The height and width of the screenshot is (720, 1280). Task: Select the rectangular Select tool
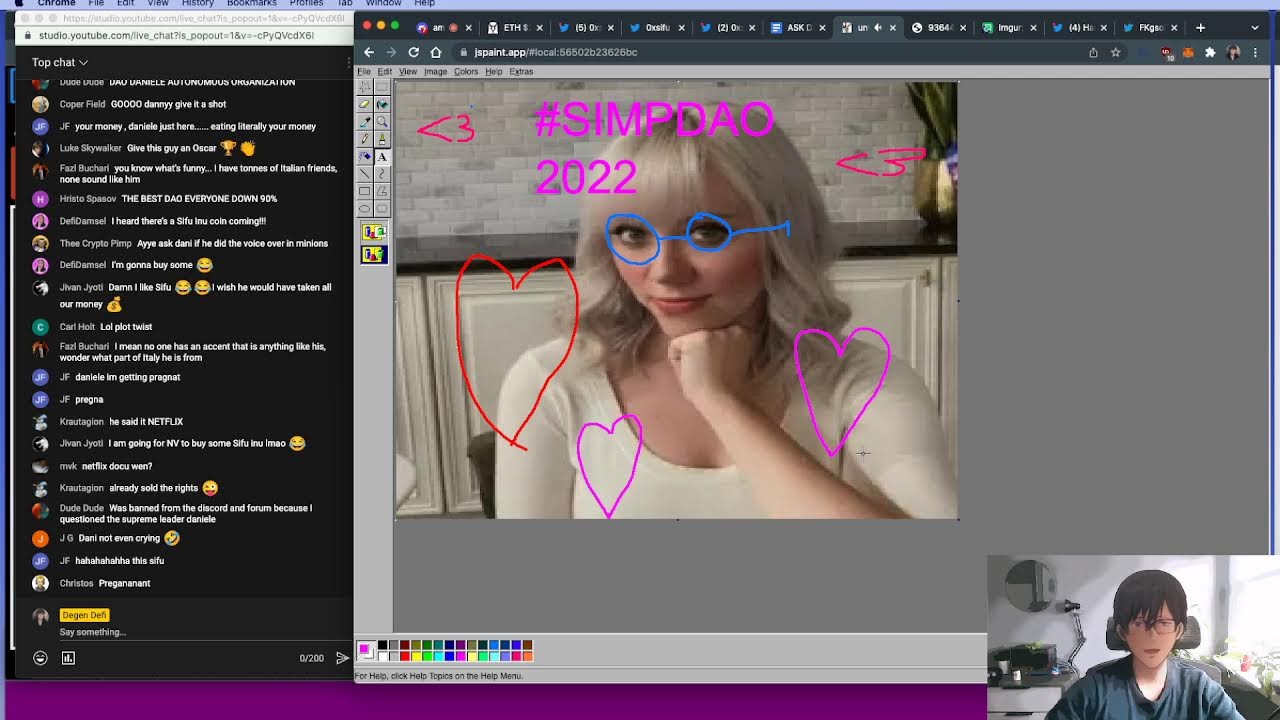coord(382,87)
